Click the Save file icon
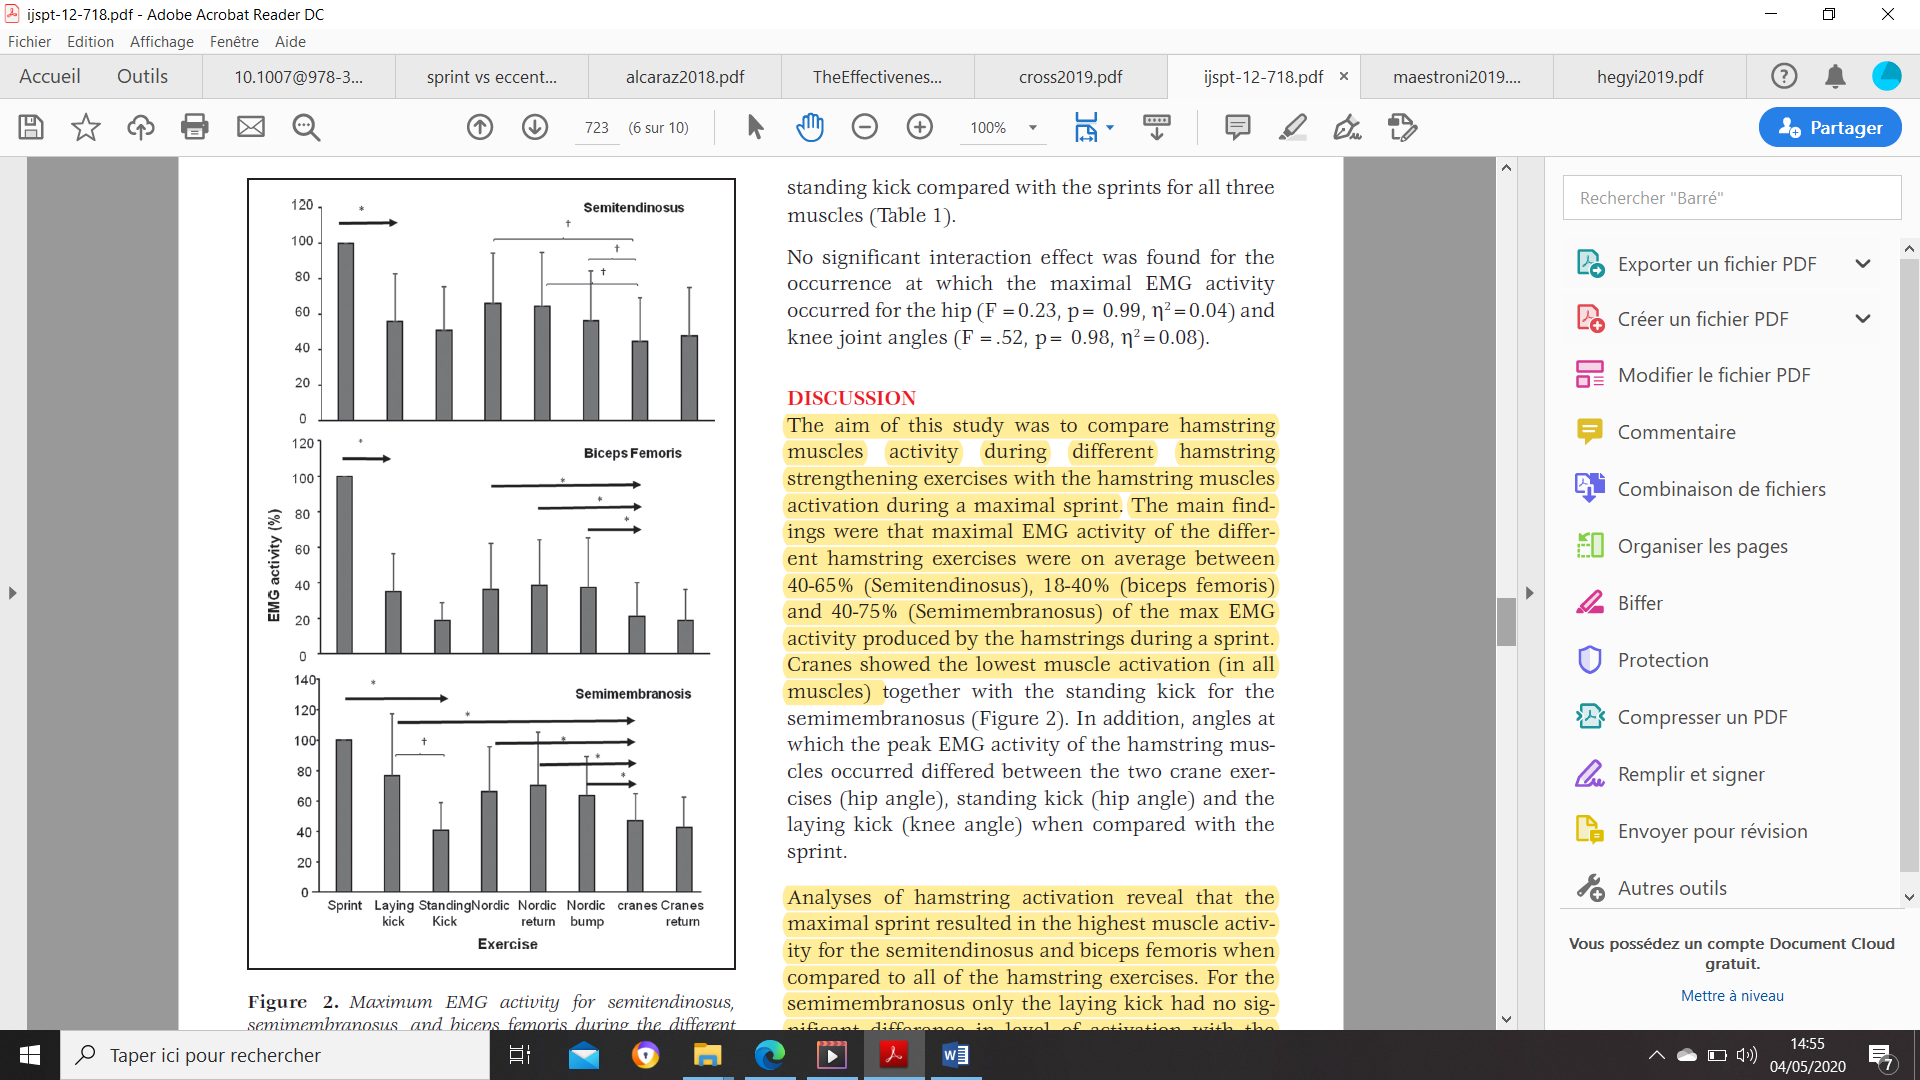Viewport: 1920px width, 1080px height. click(x=31, y=127)
